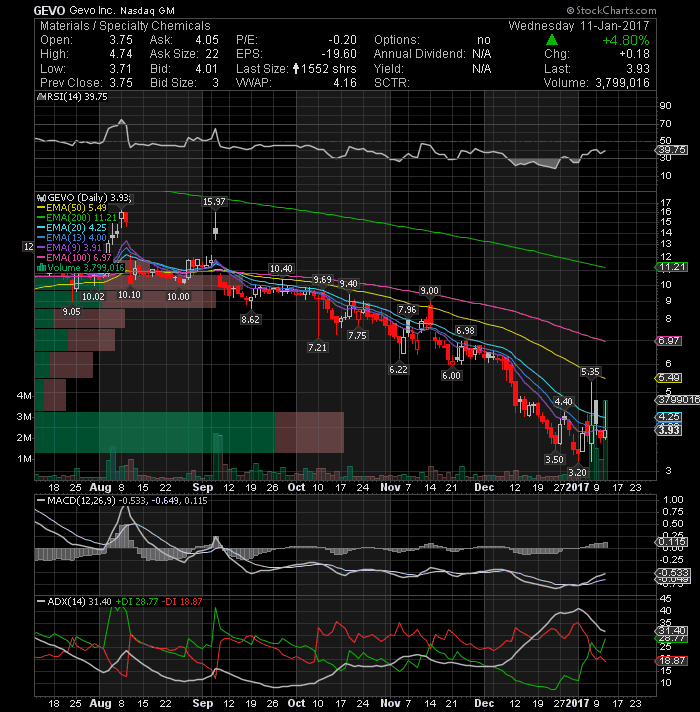The image size is (700, 712).
Task: Click the 7.96 price label
Action: point(407,310)
